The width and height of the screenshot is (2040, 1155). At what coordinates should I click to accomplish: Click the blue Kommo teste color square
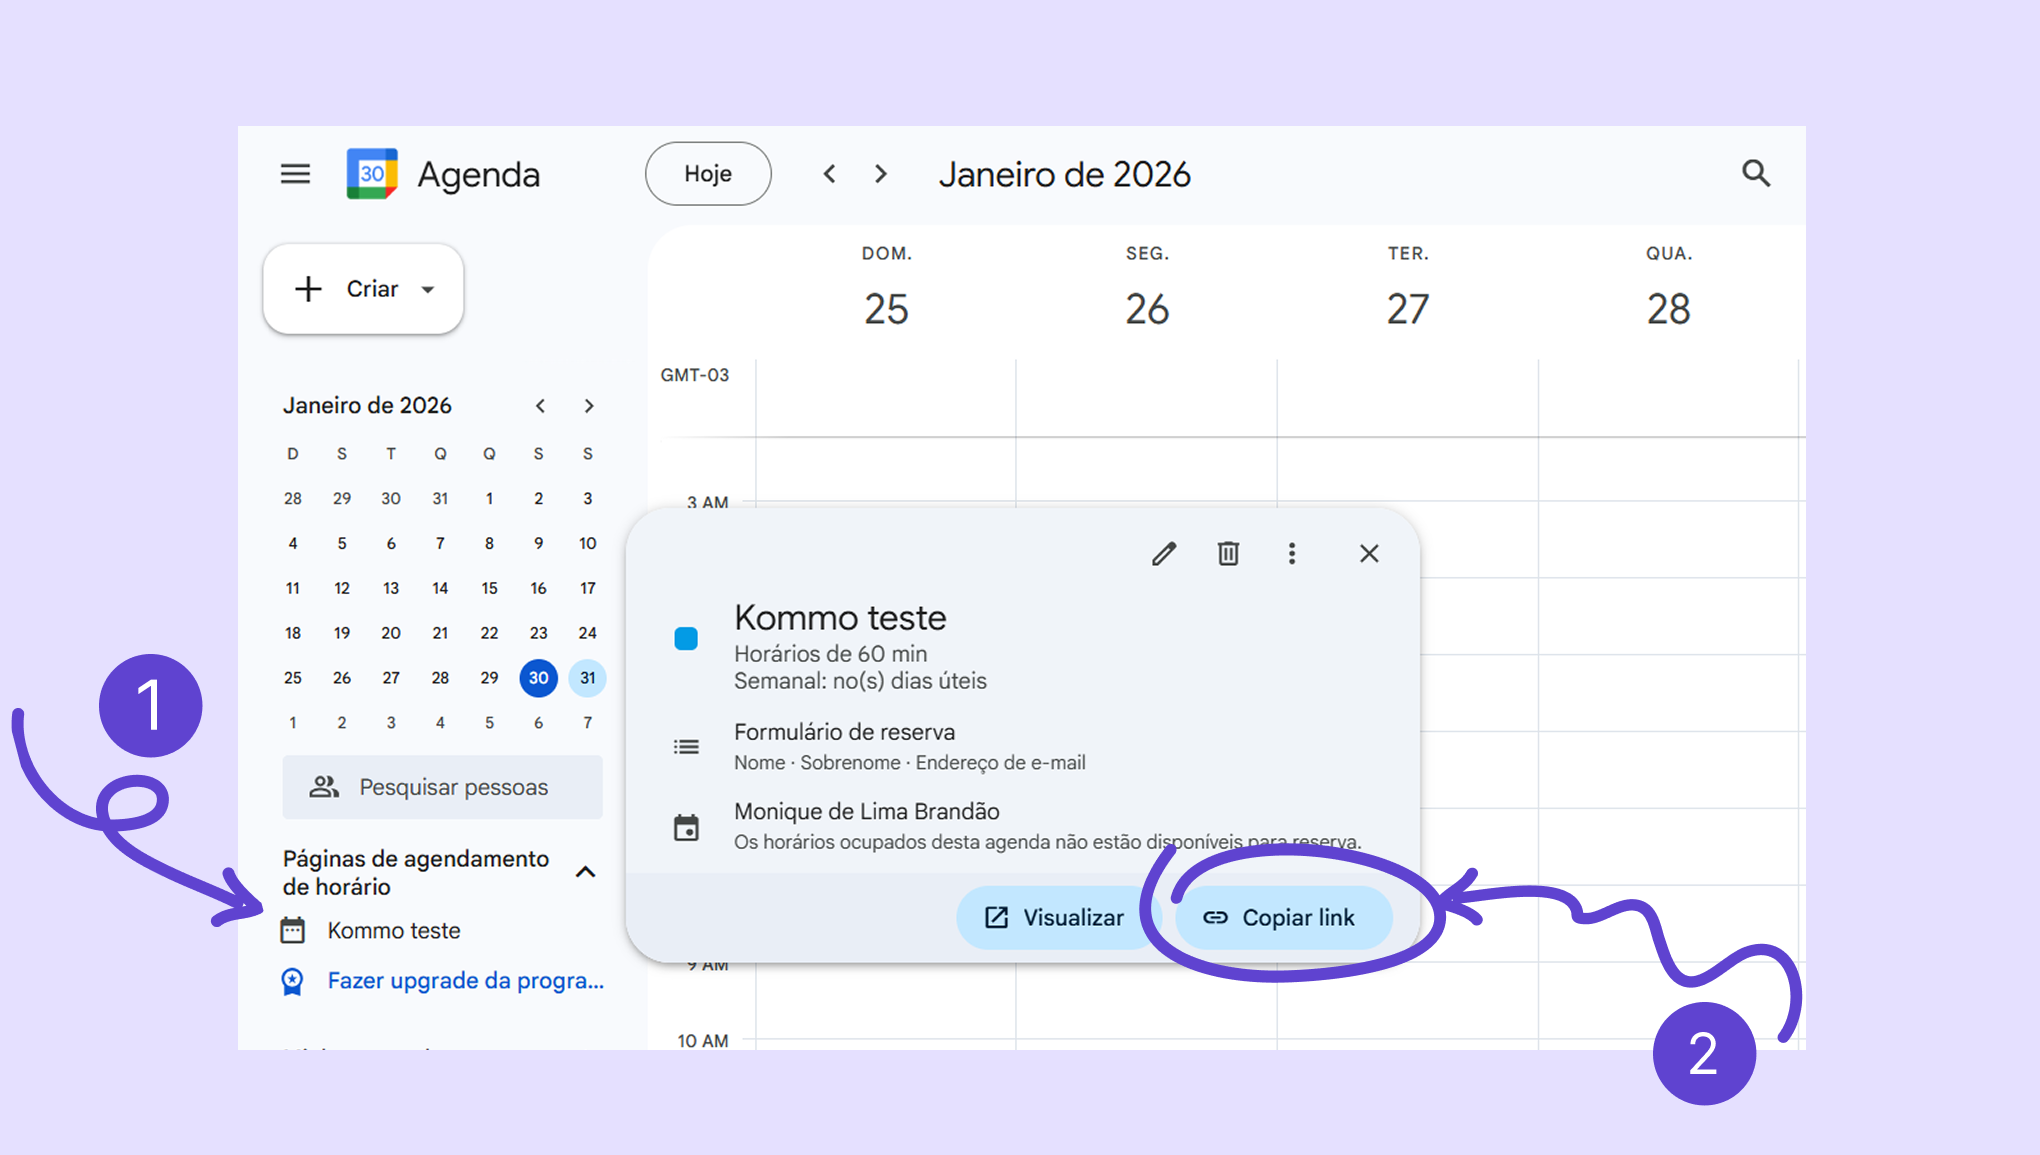point(686,639)
